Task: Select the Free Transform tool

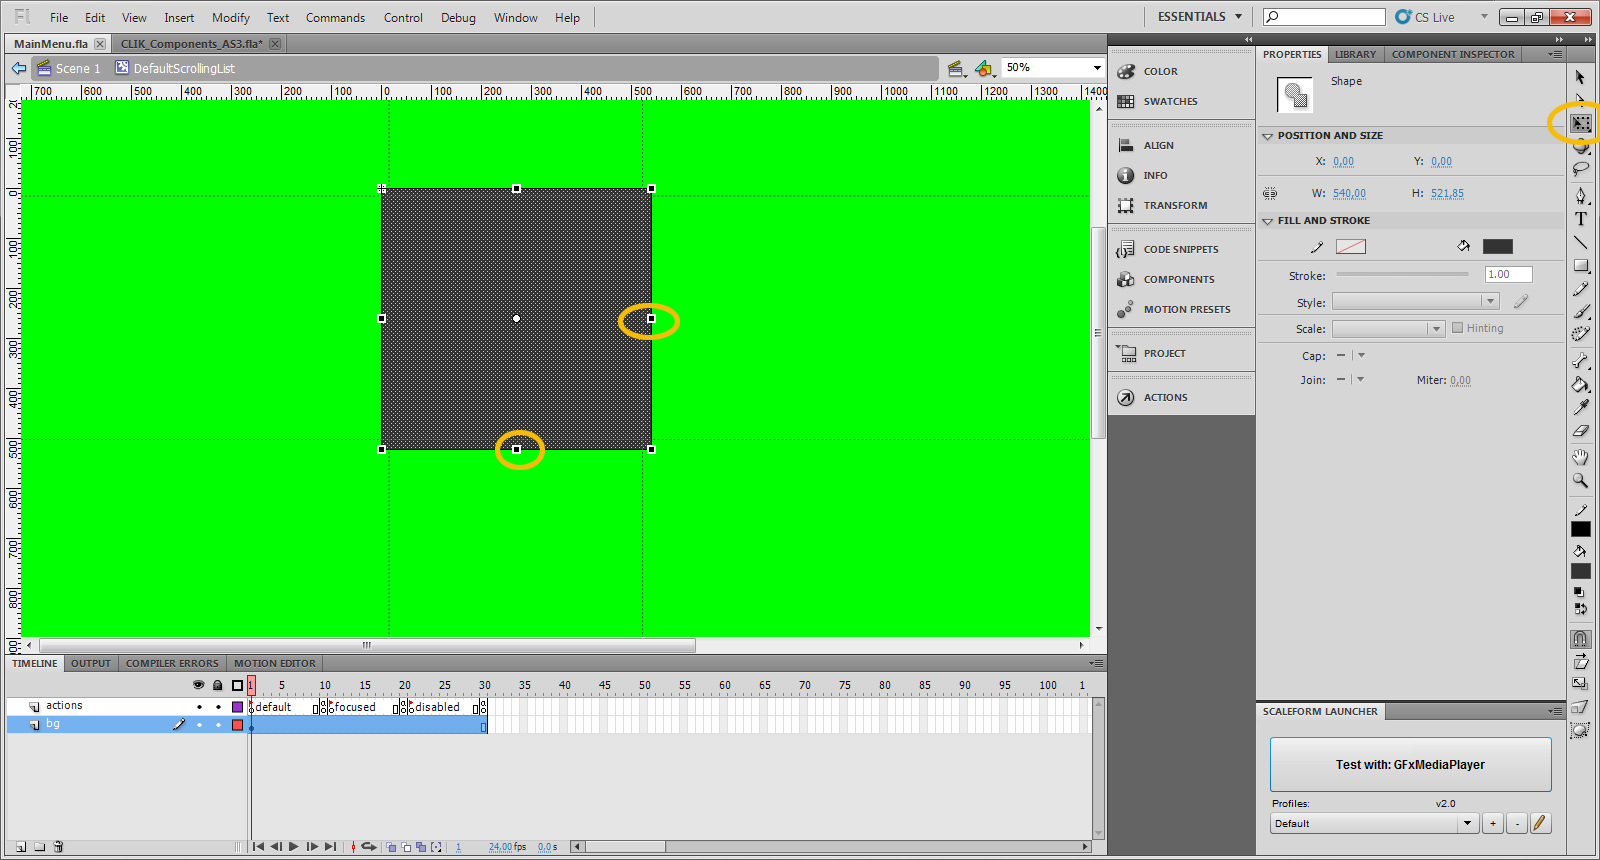Action: (x=1580, y=124)
